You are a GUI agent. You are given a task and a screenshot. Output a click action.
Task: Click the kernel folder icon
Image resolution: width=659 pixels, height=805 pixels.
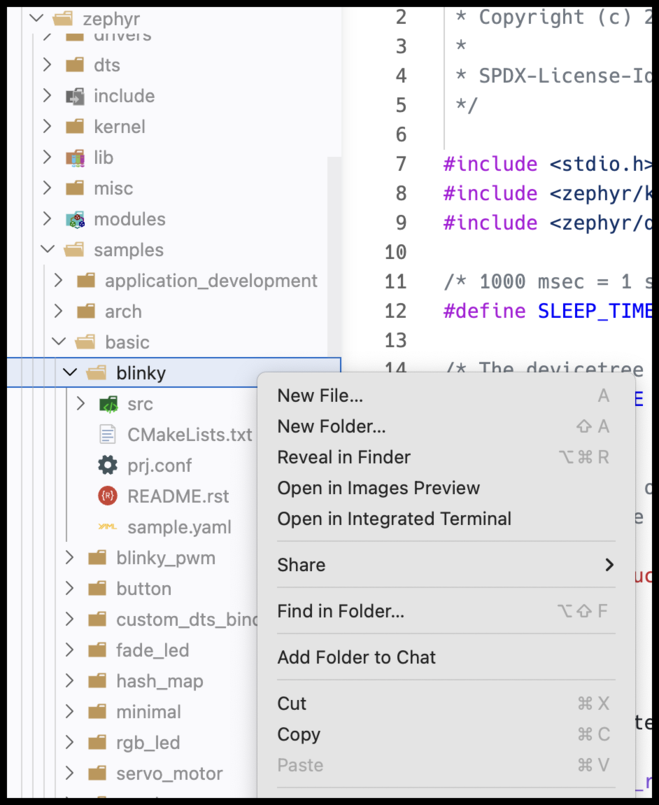(75, 127)
